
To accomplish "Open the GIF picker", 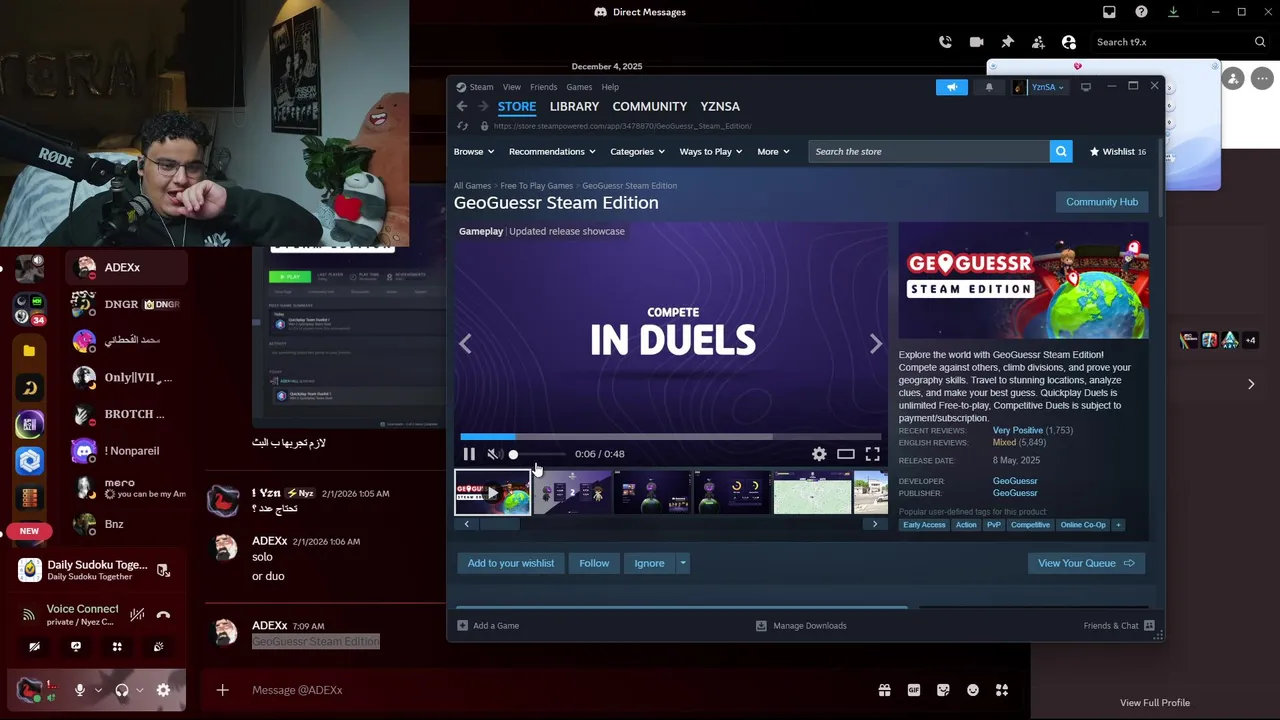I will 913,690.
